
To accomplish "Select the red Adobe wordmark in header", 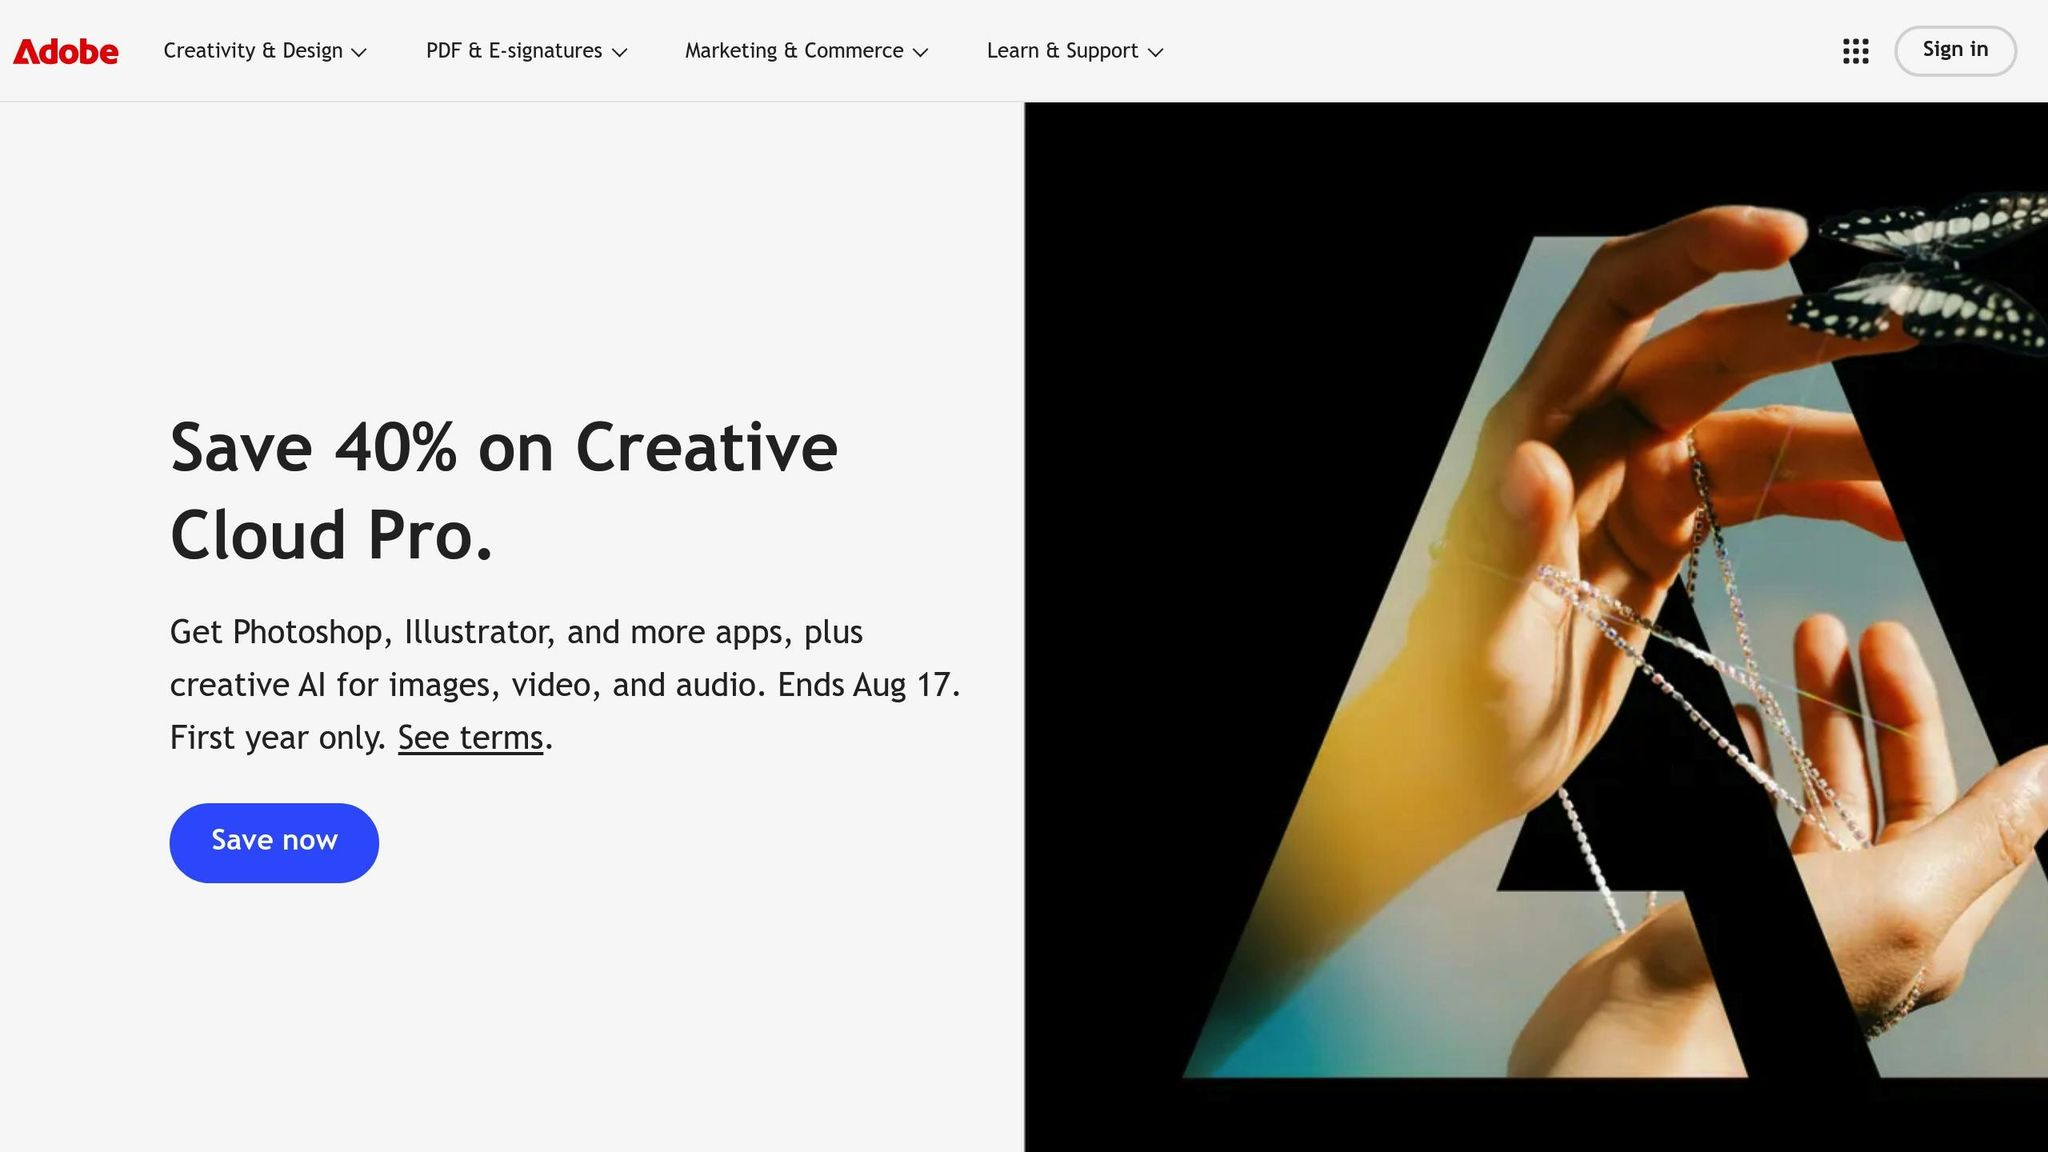I will [64, 50].
